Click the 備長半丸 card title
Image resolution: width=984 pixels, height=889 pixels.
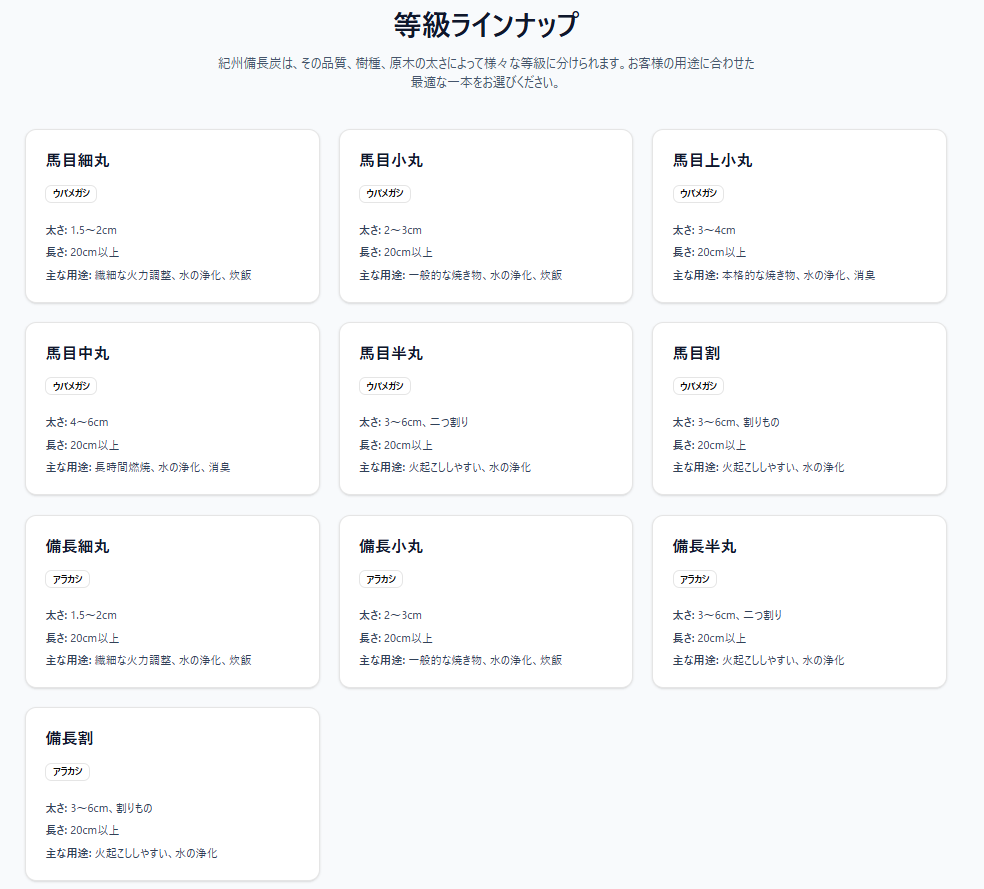tap(704, 547)
